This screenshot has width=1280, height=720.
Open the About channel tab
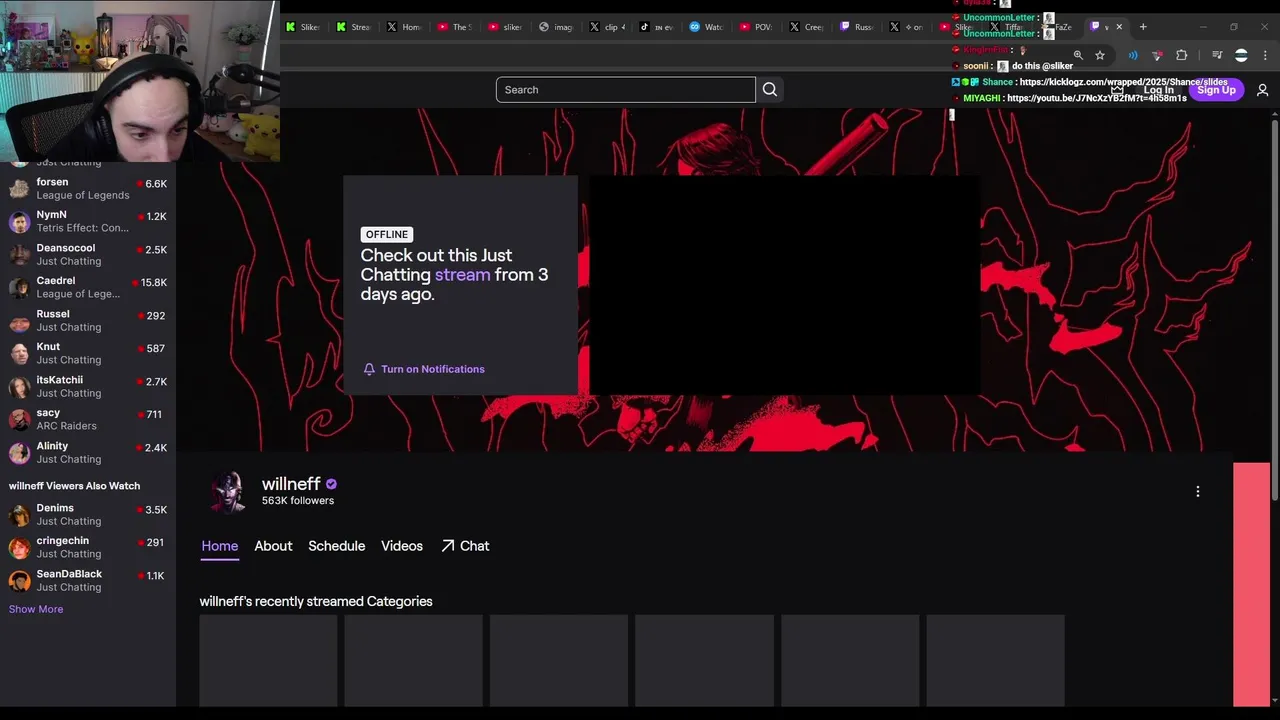273,546
